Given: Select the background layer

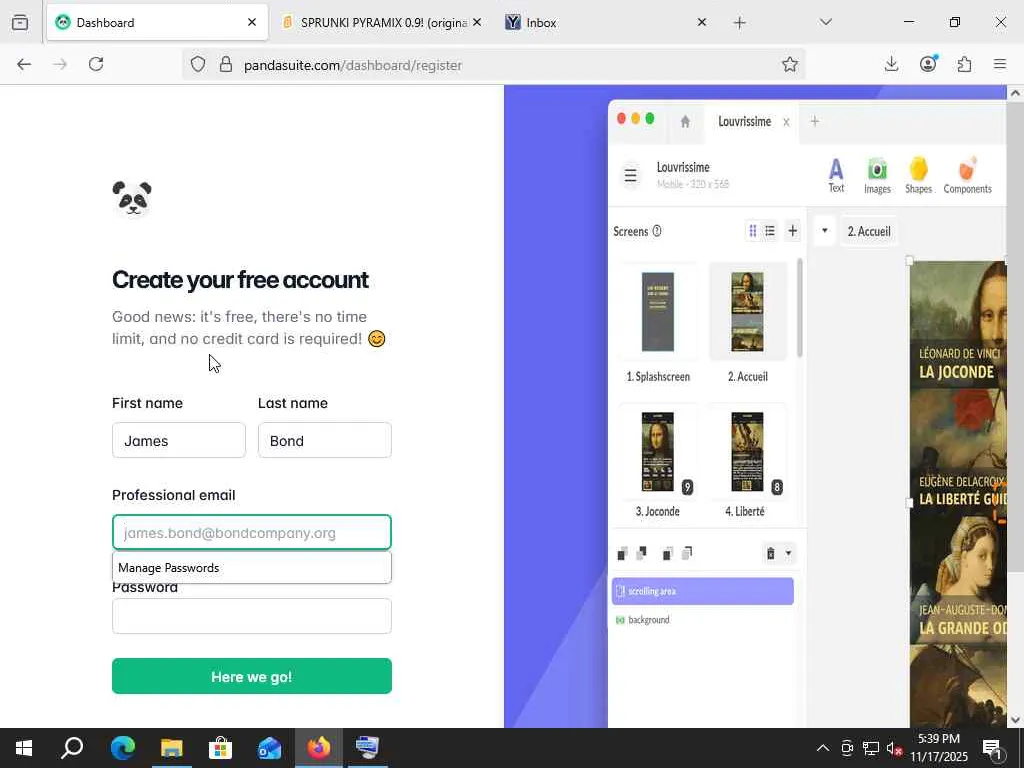Looking at the screenshot, I should [x=703, y=620].
